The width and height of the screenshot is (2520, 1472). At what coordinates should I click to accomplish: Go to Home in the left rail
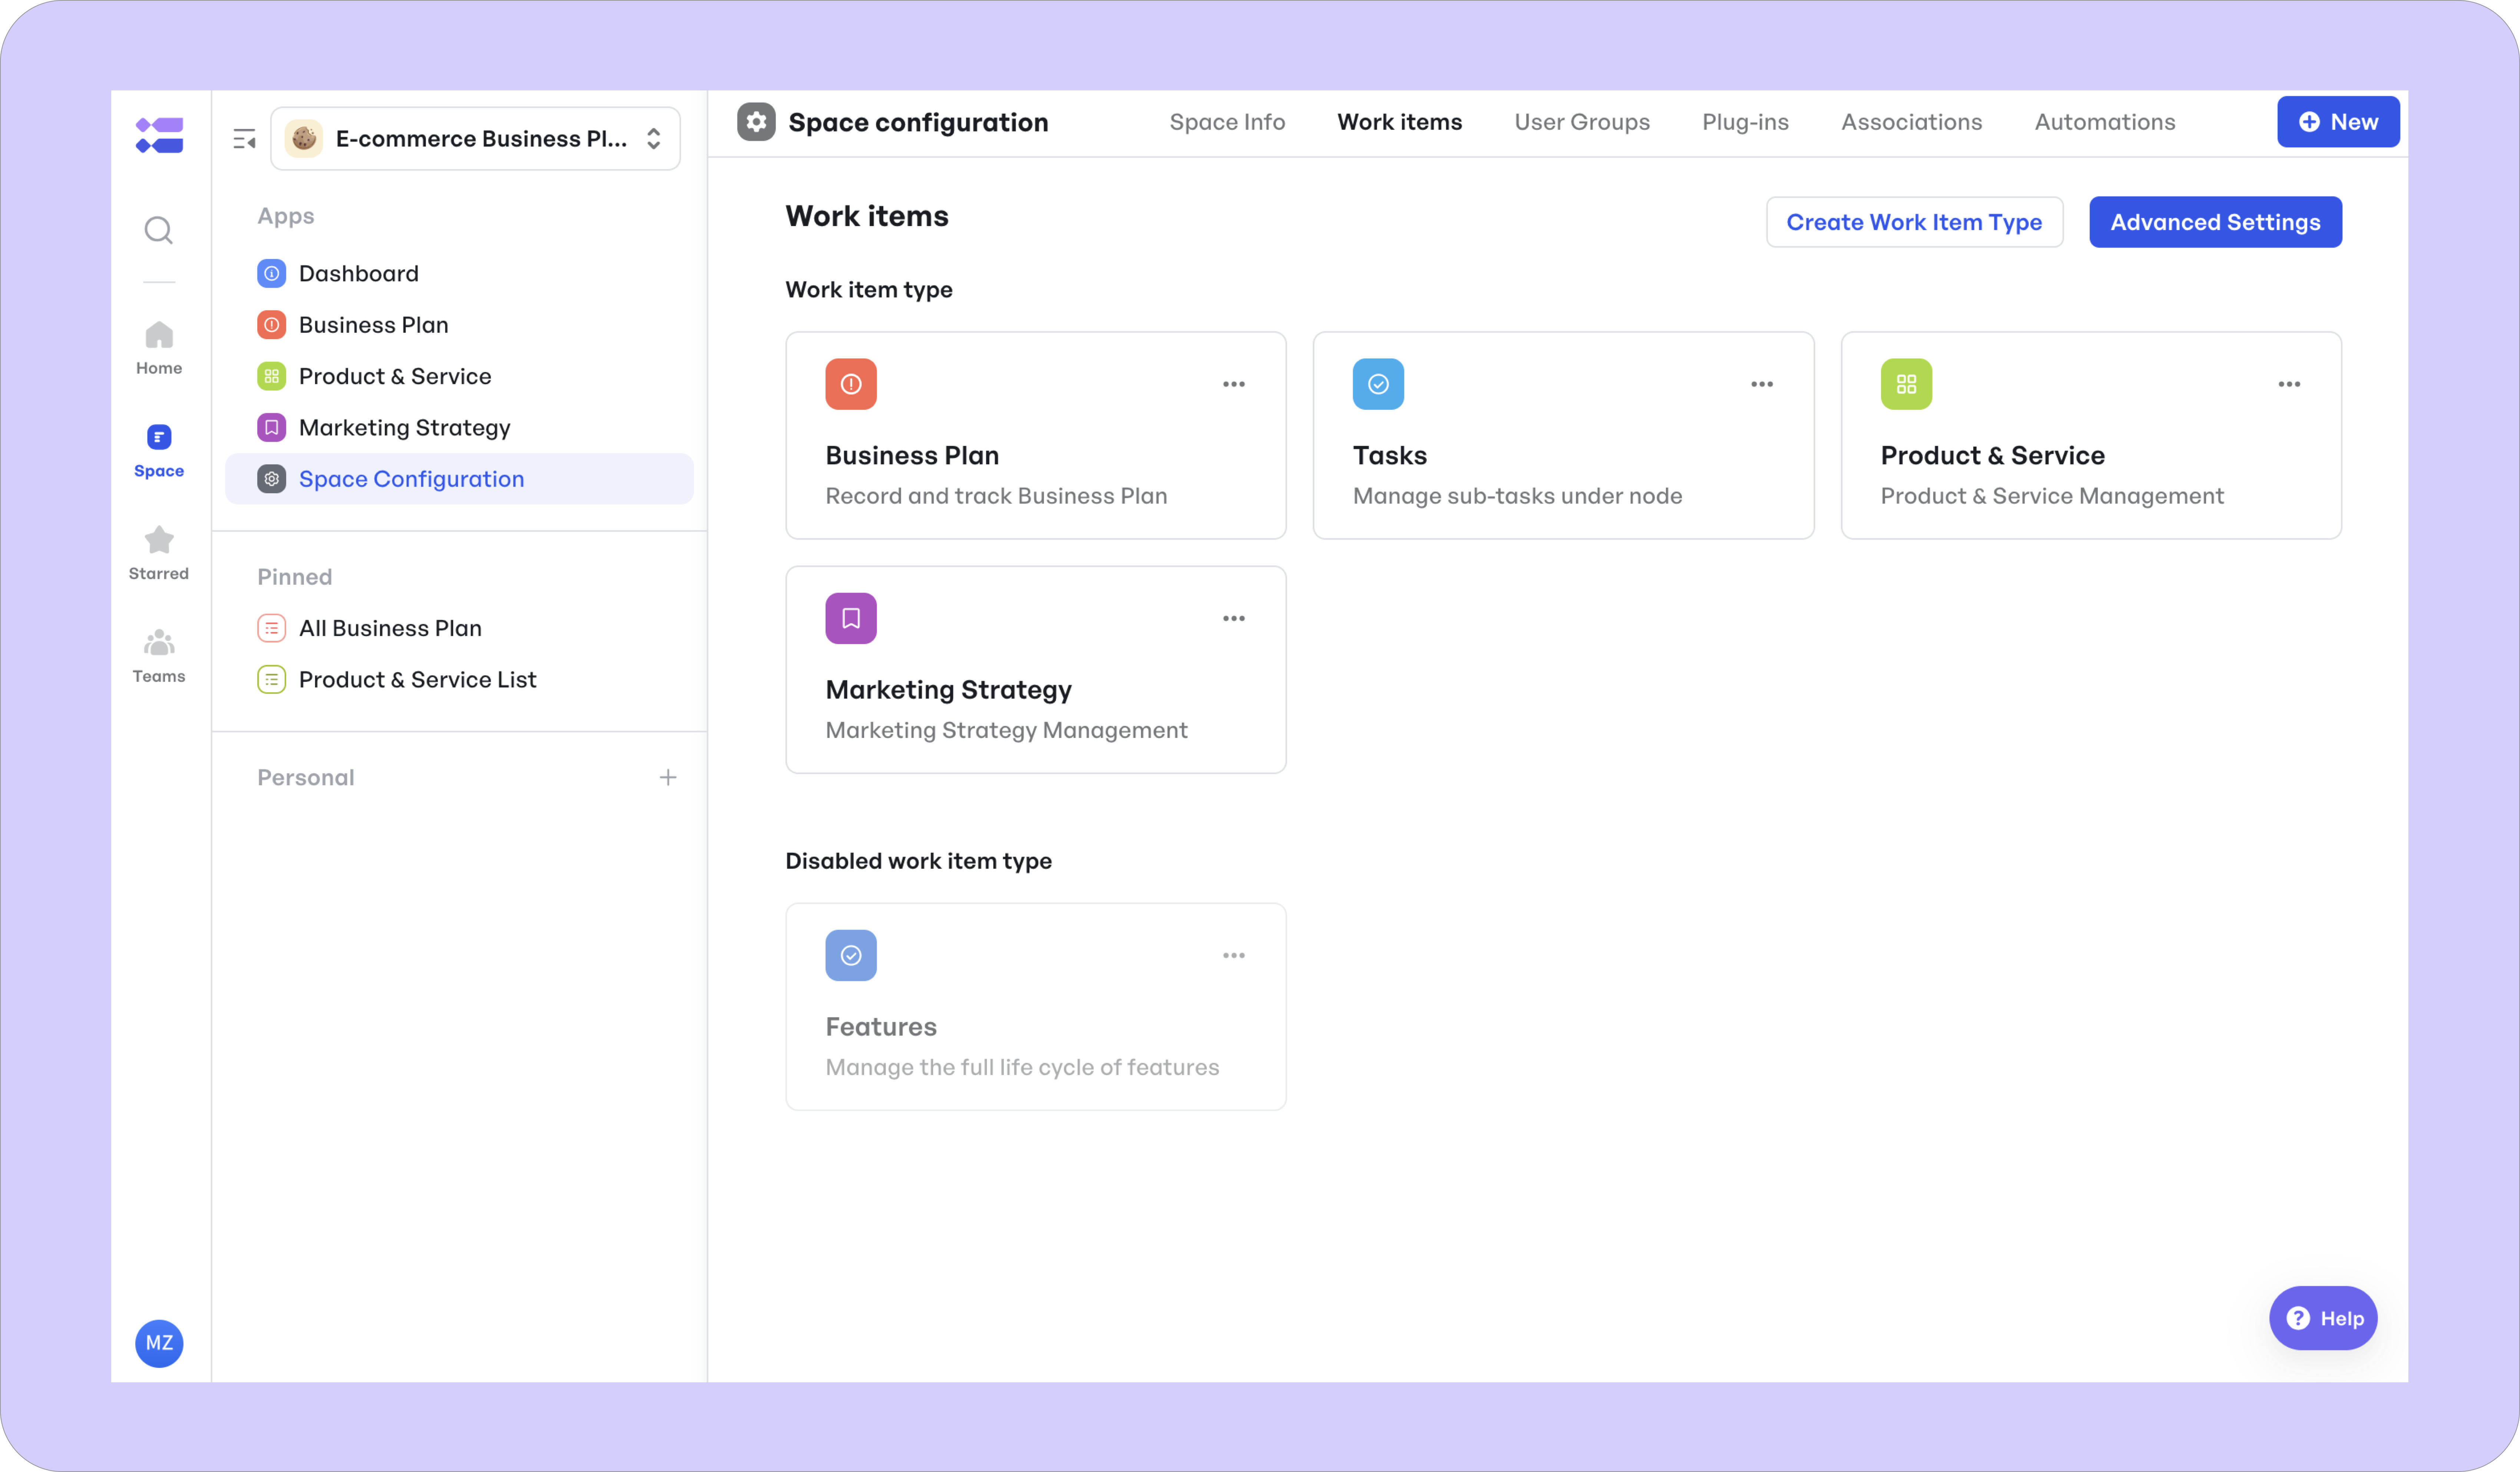159,348
